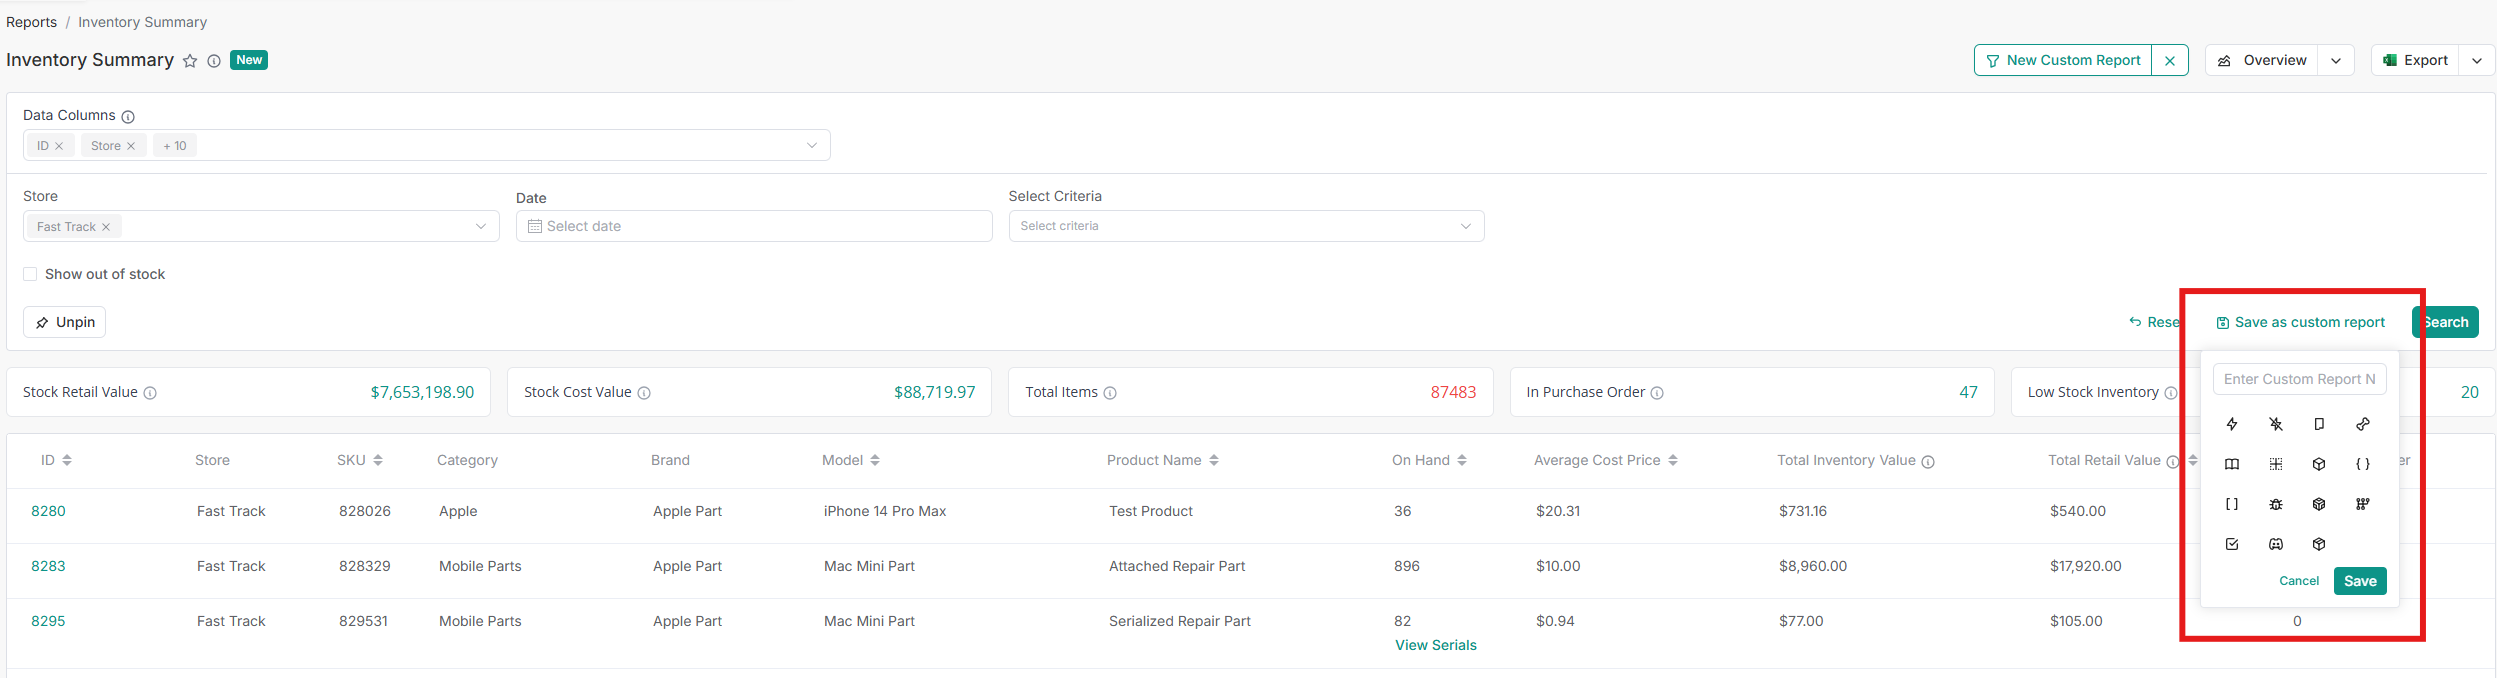Expand the Export options arrow
The image size is (2497, 678).
pyautogui.click(x=2477, y=60)
